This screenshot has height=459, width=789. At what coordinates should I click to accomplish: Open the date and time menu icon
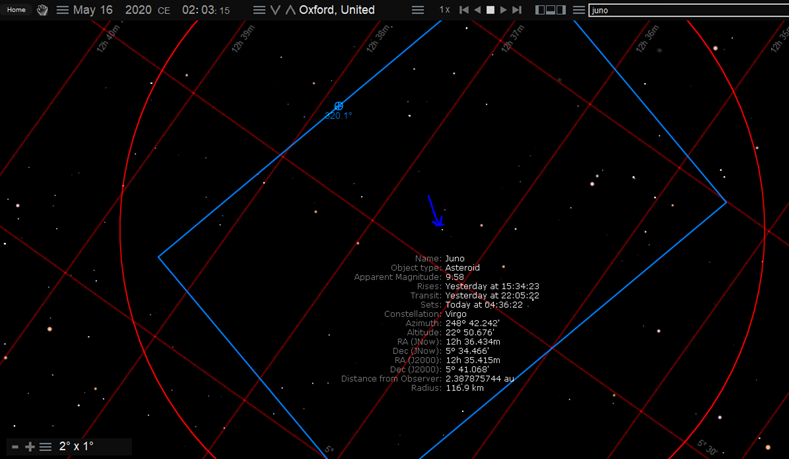point(62,10)
